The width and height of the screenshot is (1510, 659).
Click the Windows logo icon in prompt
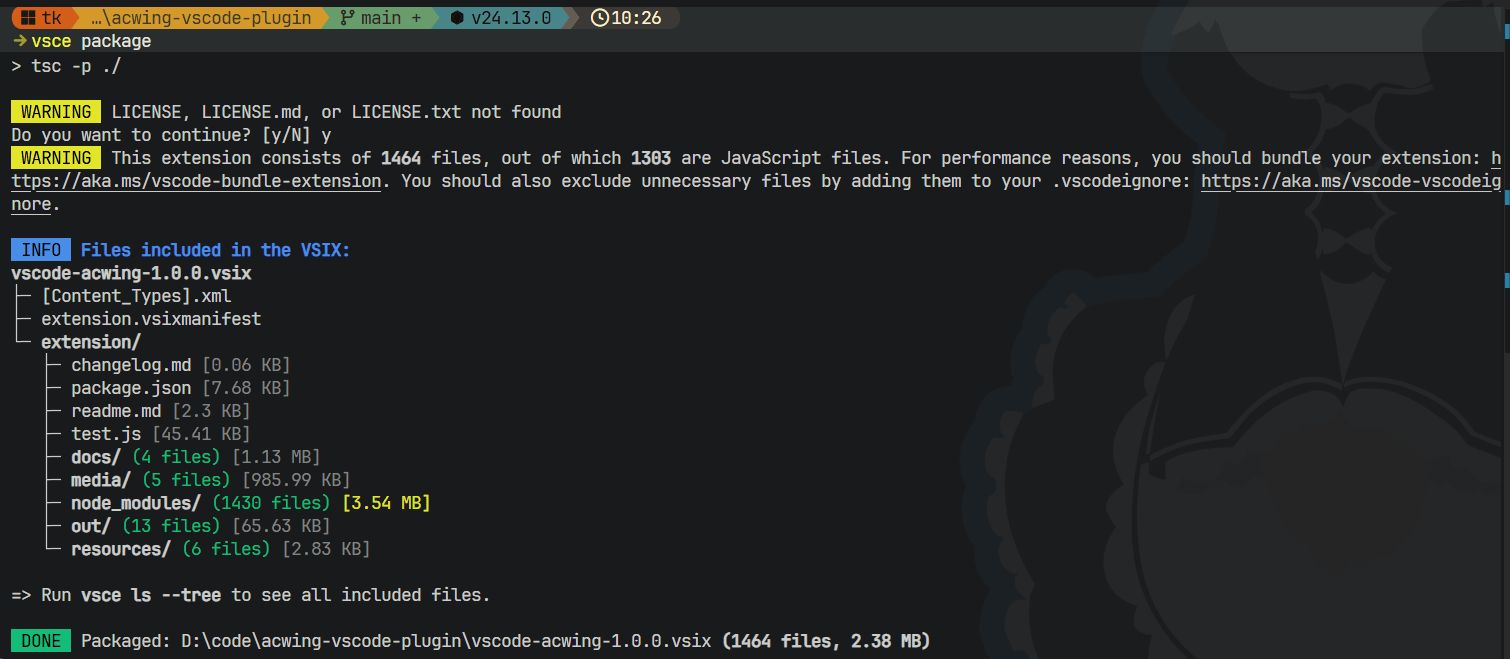click(x=29, y=18)
